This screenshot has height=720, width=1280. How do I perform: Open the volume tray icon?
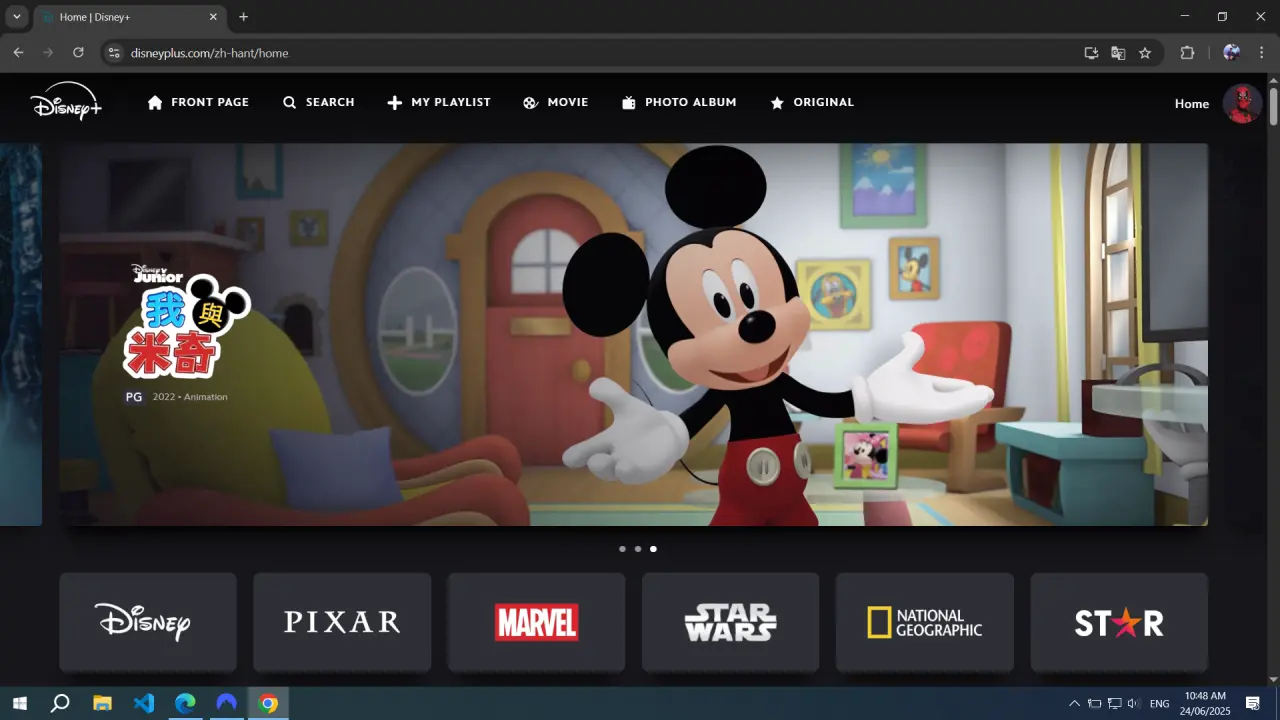tap(1134, 704)
